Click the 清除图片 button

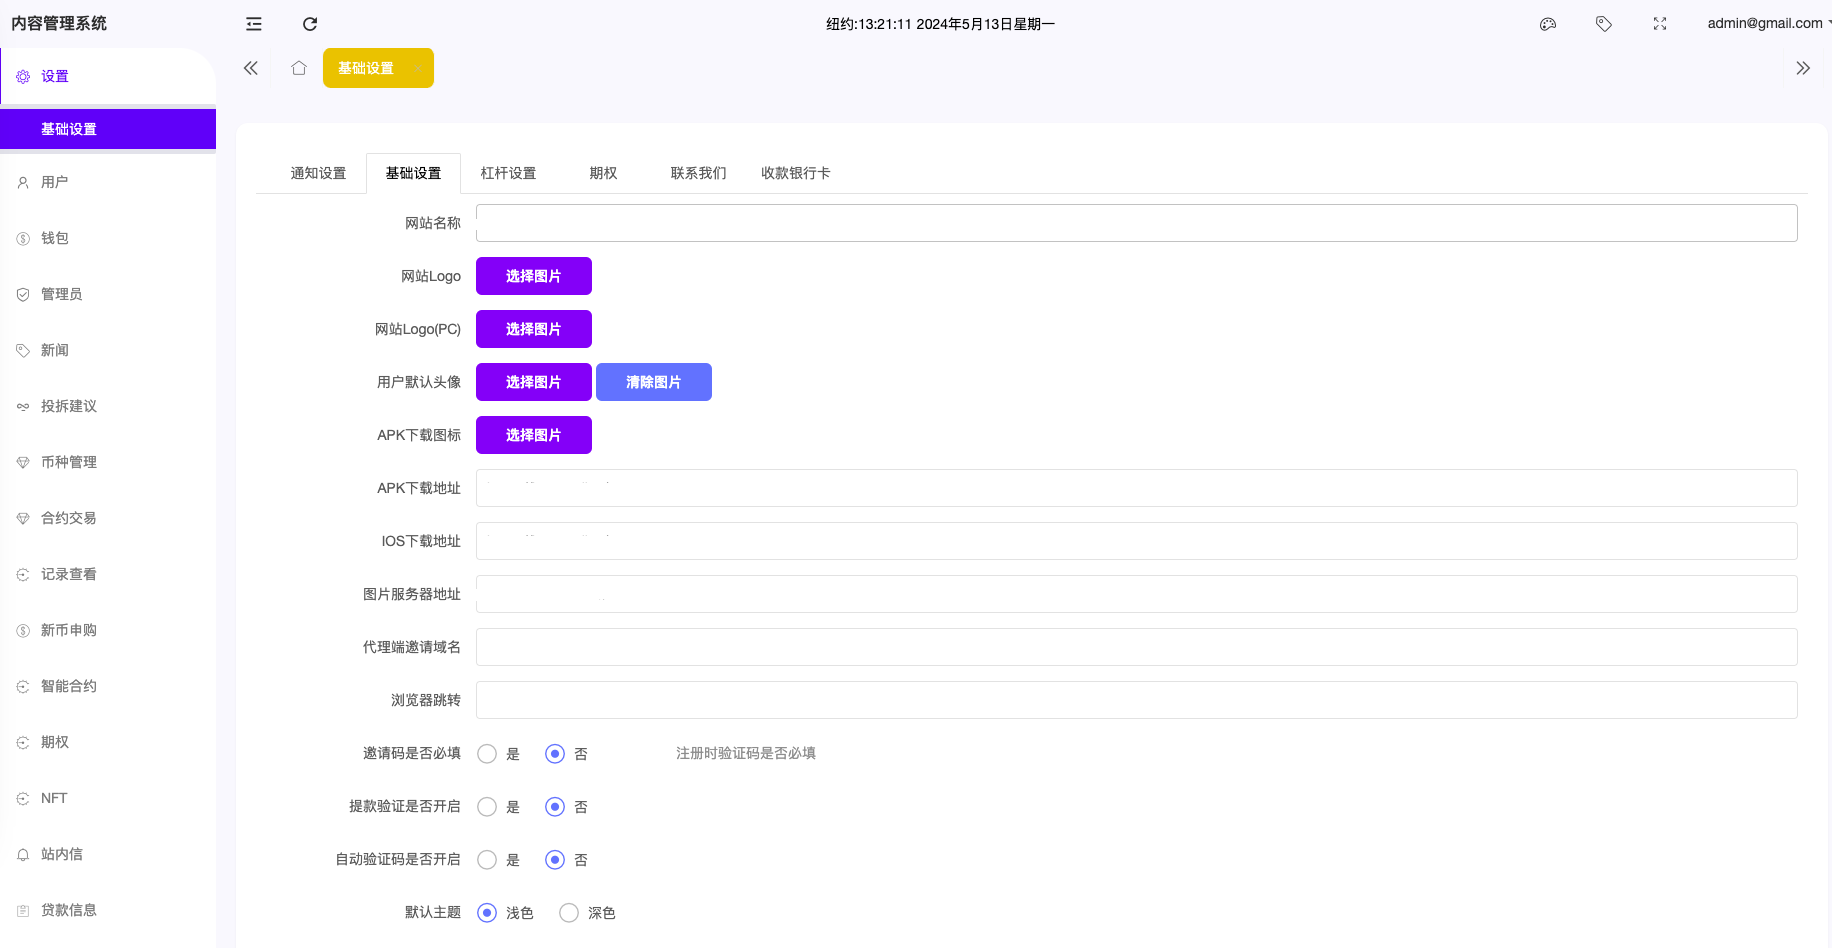point(654,382)
